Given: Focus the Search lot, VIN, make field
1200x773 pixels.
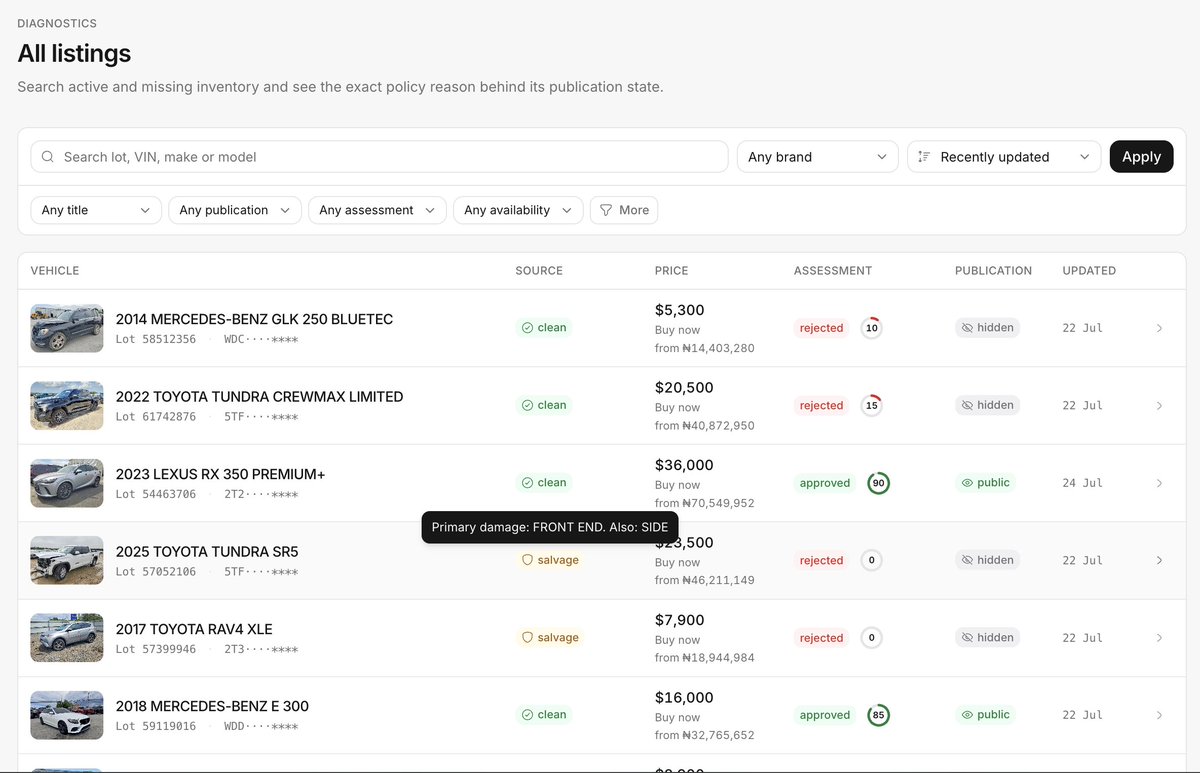Looking at the screenshot, I should [x=379, y=157].
